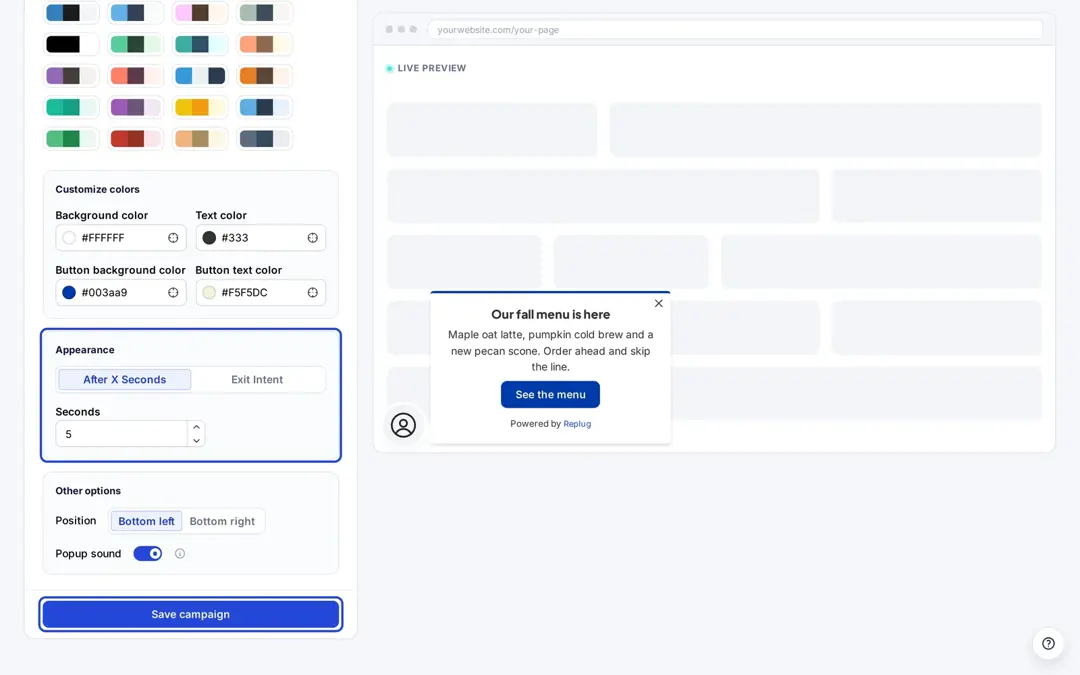Close the fall menu popup preview

click(658, 303)
